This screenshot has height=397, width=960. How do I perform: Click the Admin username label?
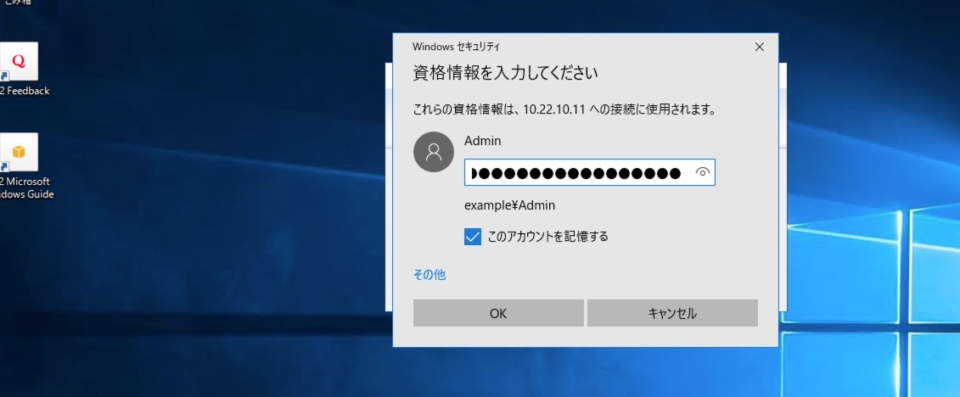(482, 141)
